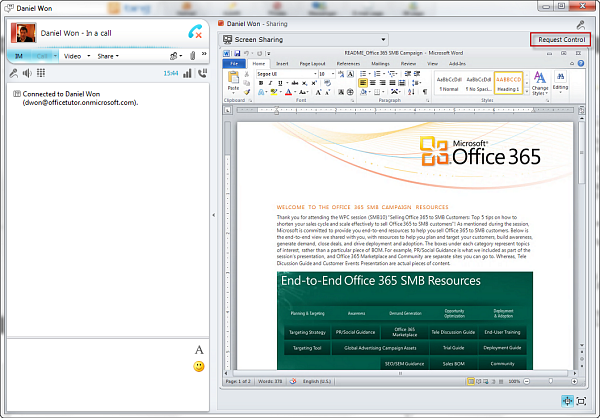This screenshot has width=600, height=418.
Task: Open the Review ribbon tab
Action: pos(408,64)
